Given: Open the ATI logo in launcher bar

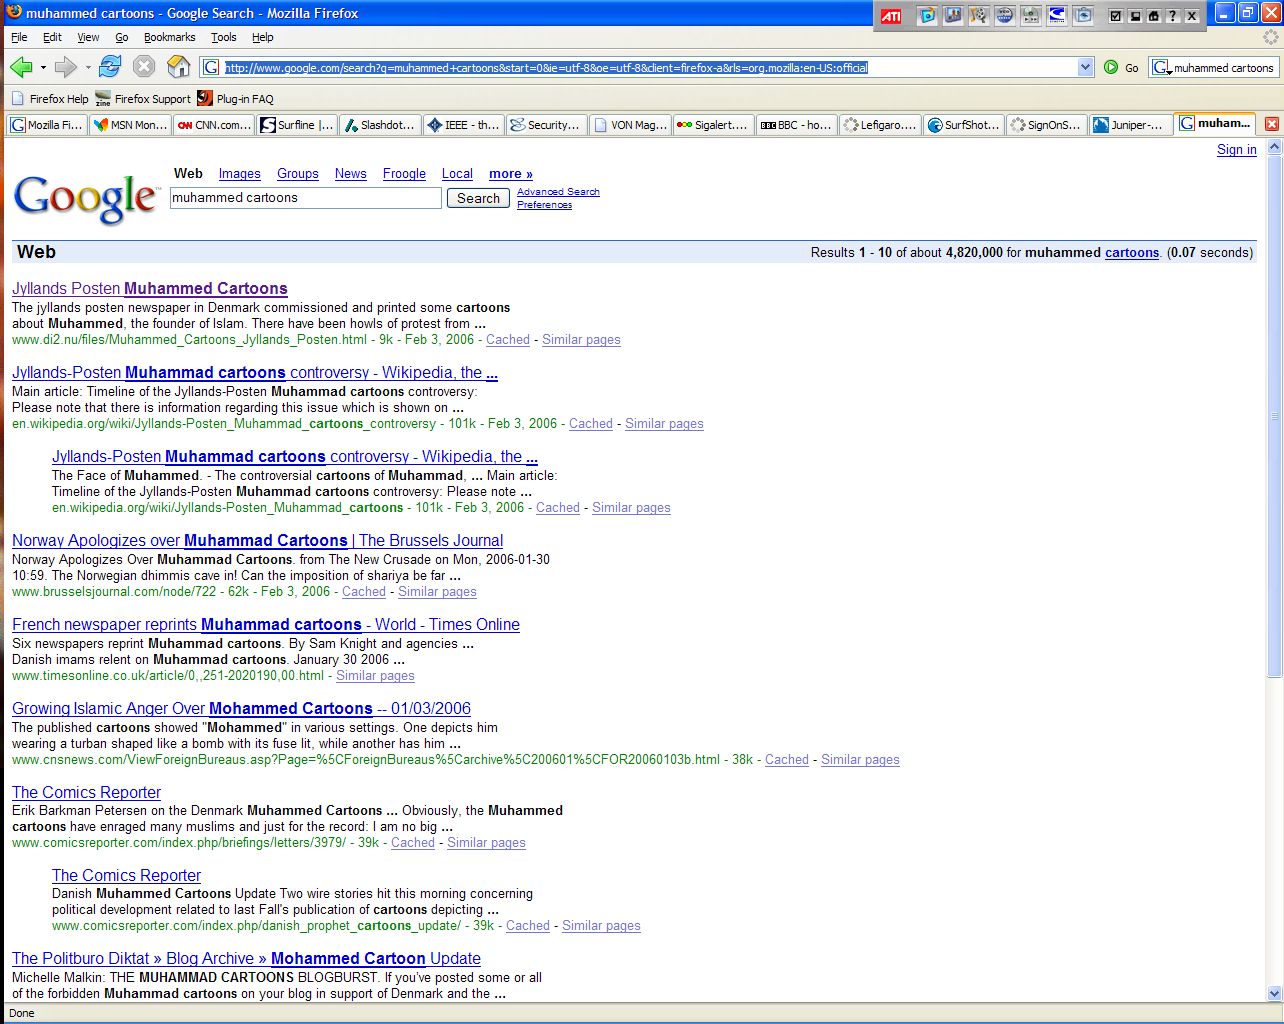Looking at the screenshot, I should pyautogui.click(x=890, y=15).
